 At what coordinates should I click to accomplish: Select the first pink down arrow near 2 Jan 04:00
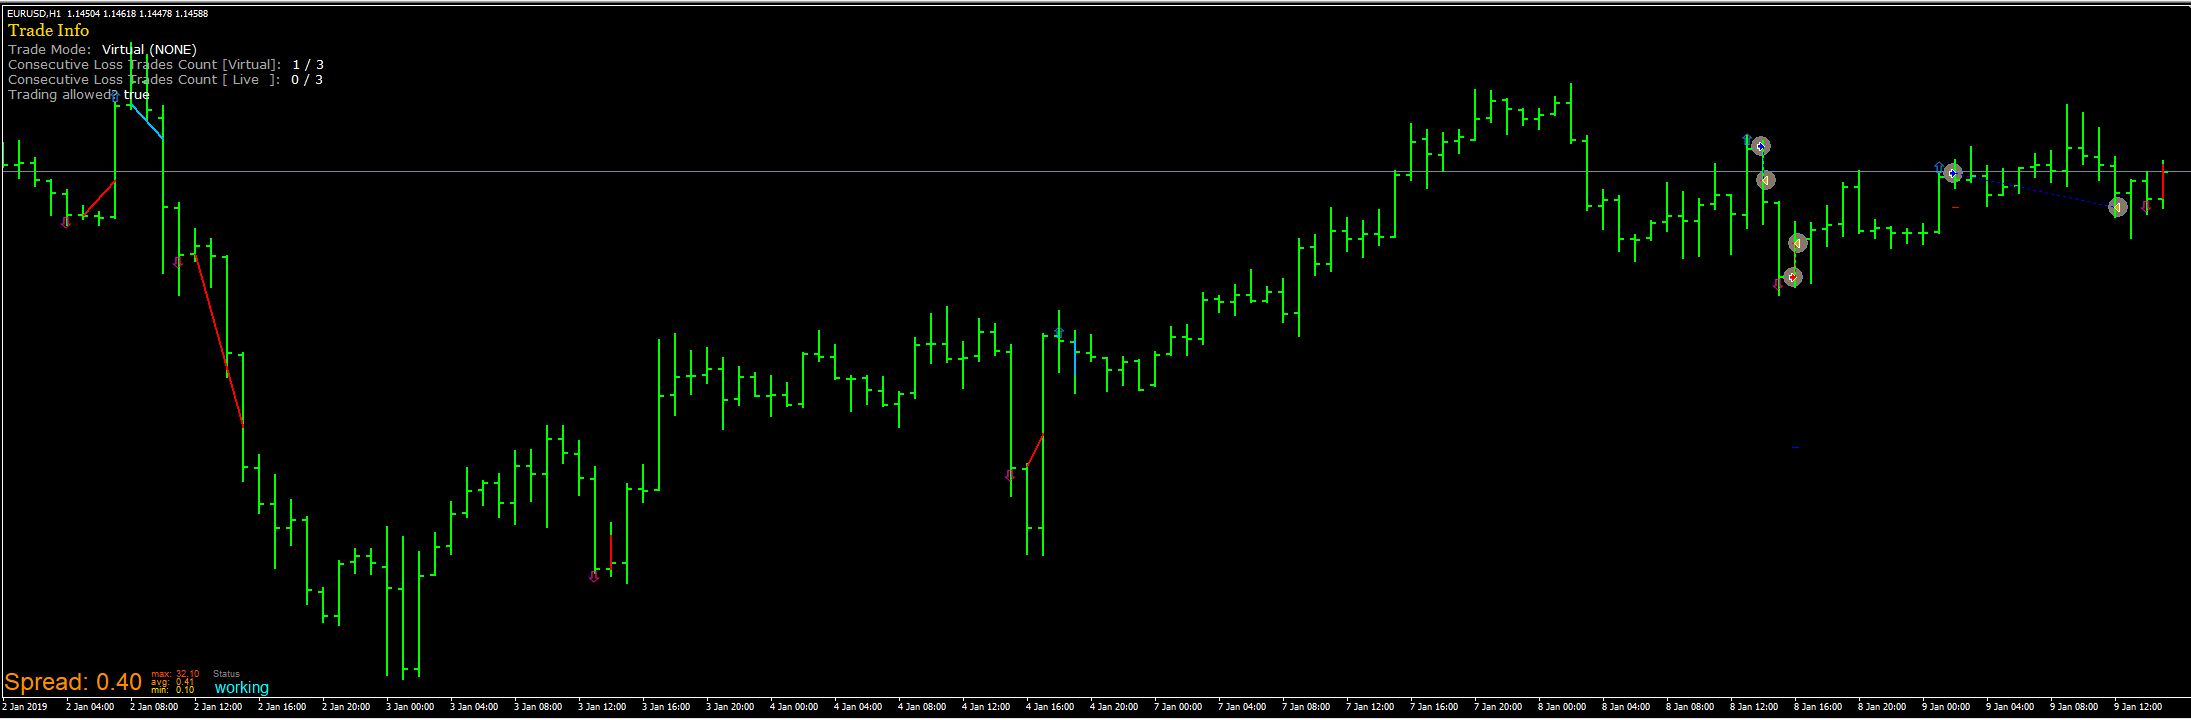click(66, 222)
